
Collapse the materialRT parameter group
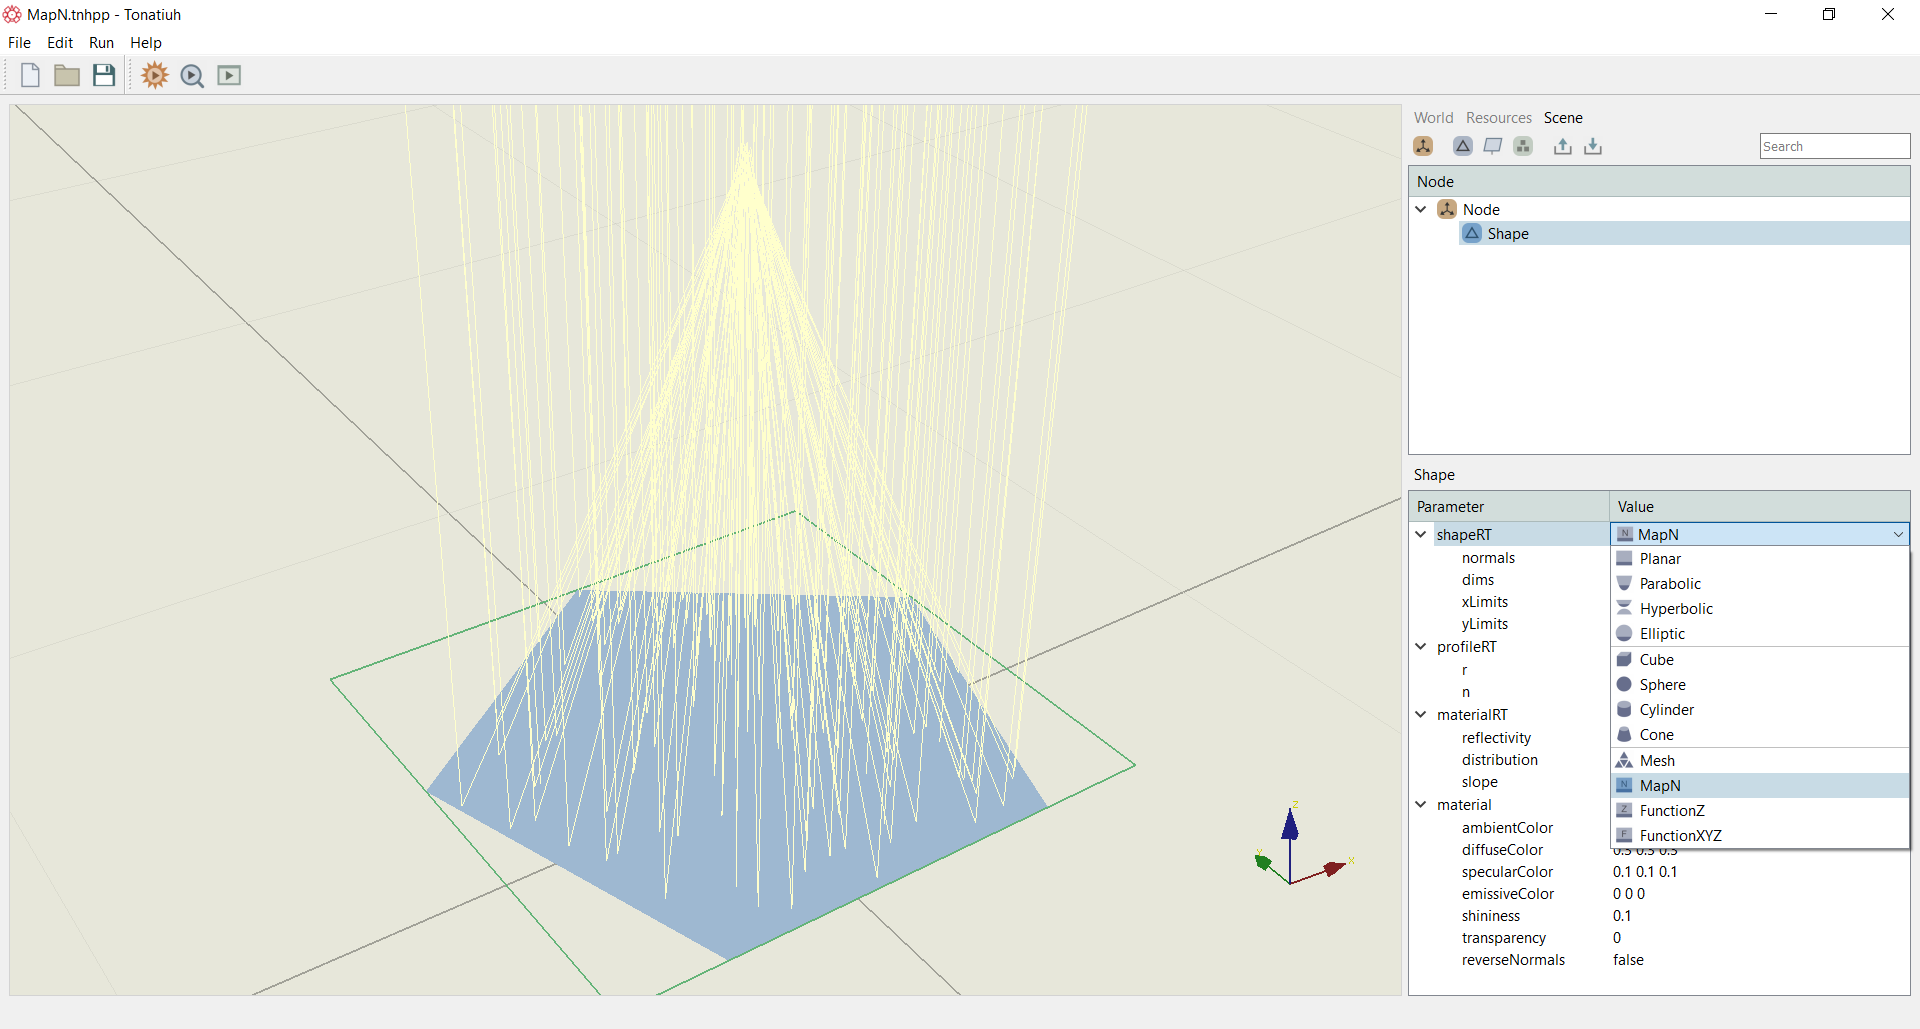[1421, 715]
